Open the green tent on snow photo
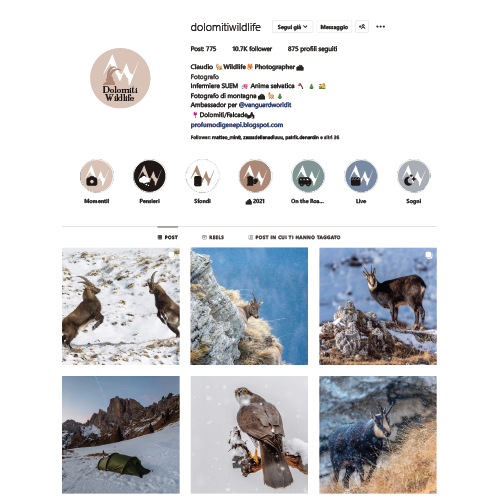 click(121, 435)
